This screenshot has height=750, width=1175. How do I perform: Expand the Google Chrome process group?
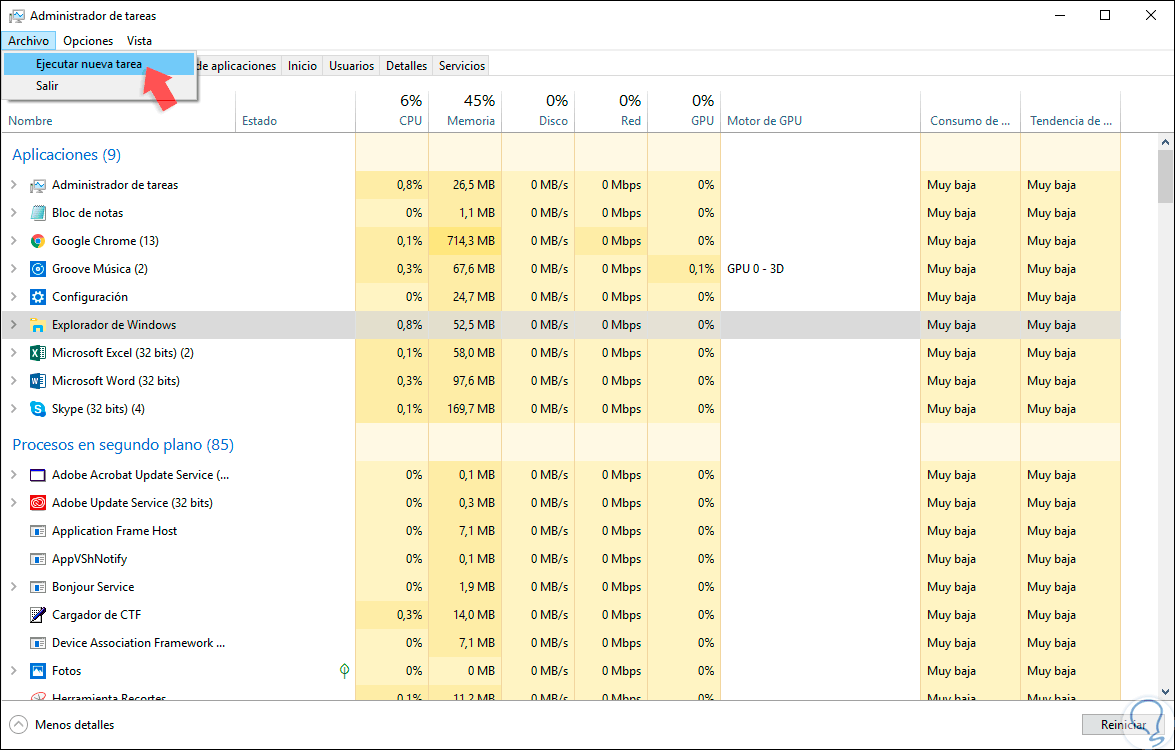coord(14,241)
